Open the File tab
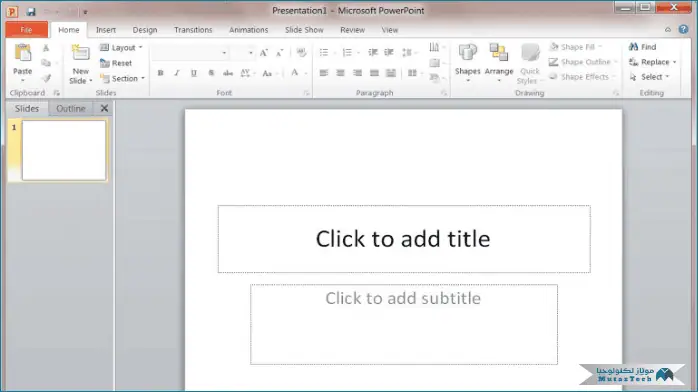This screenshot has height=392, width=698. click(x=26, y=30)
